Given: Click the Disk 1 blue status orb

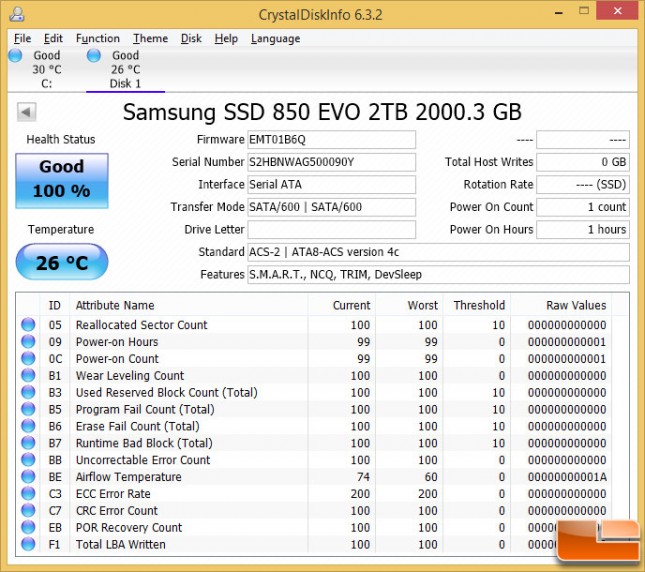Looking at the screenshot, I should pos(94,55).
